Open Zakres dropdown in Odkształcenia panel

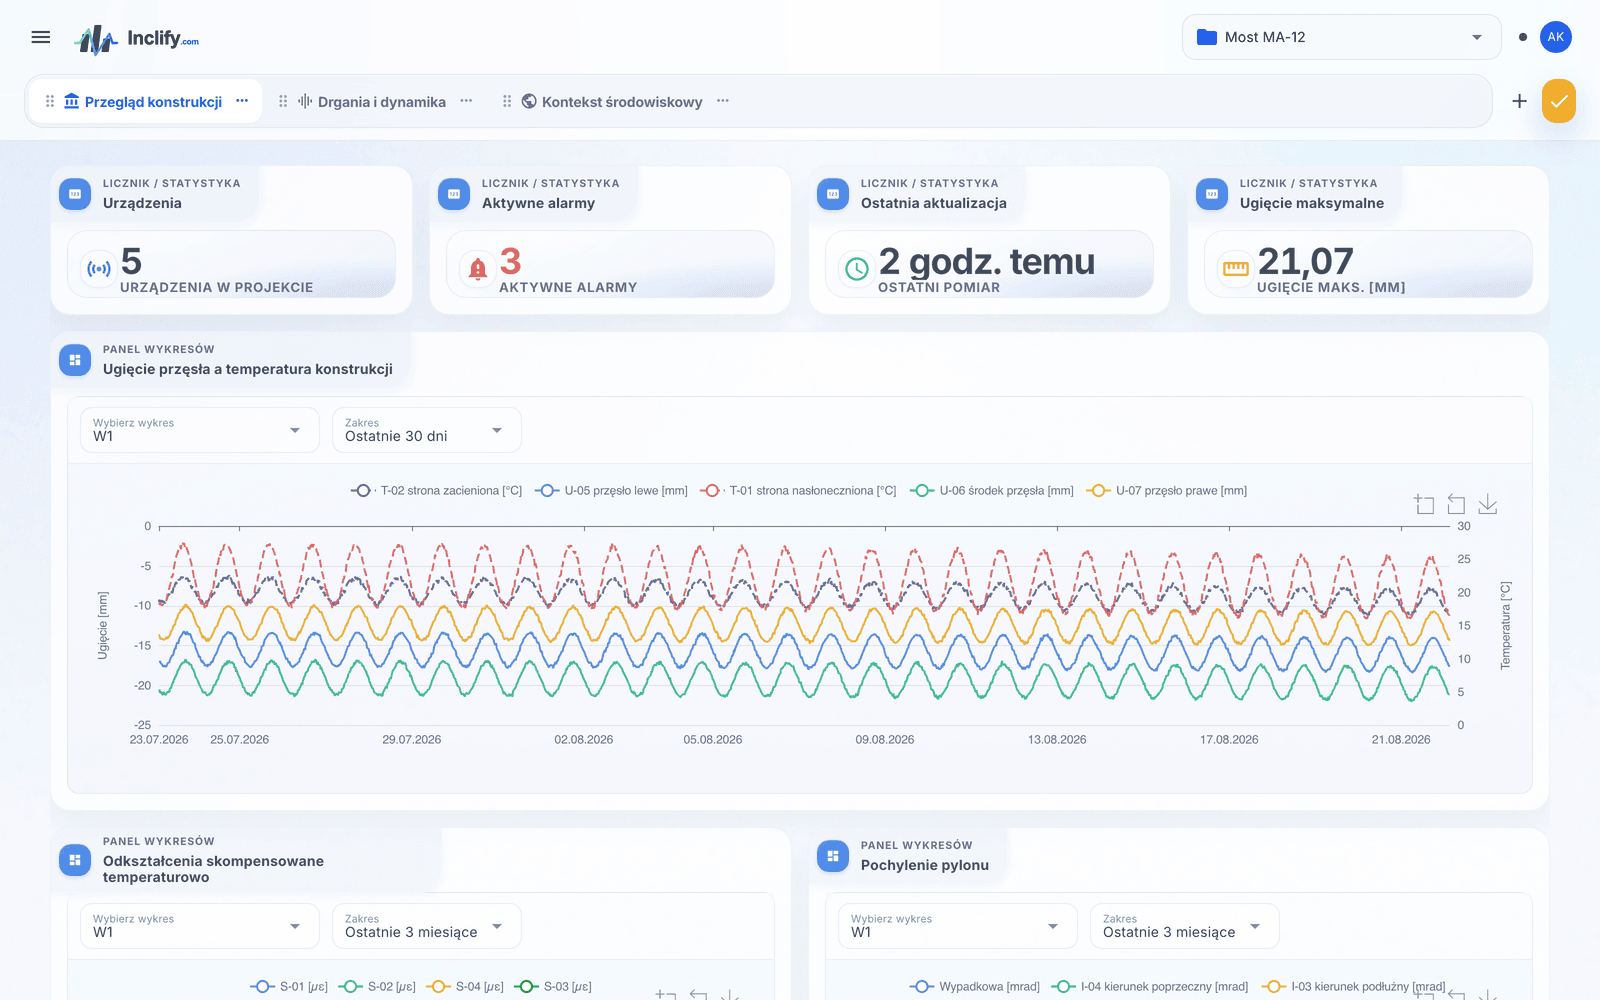point(427,926)
